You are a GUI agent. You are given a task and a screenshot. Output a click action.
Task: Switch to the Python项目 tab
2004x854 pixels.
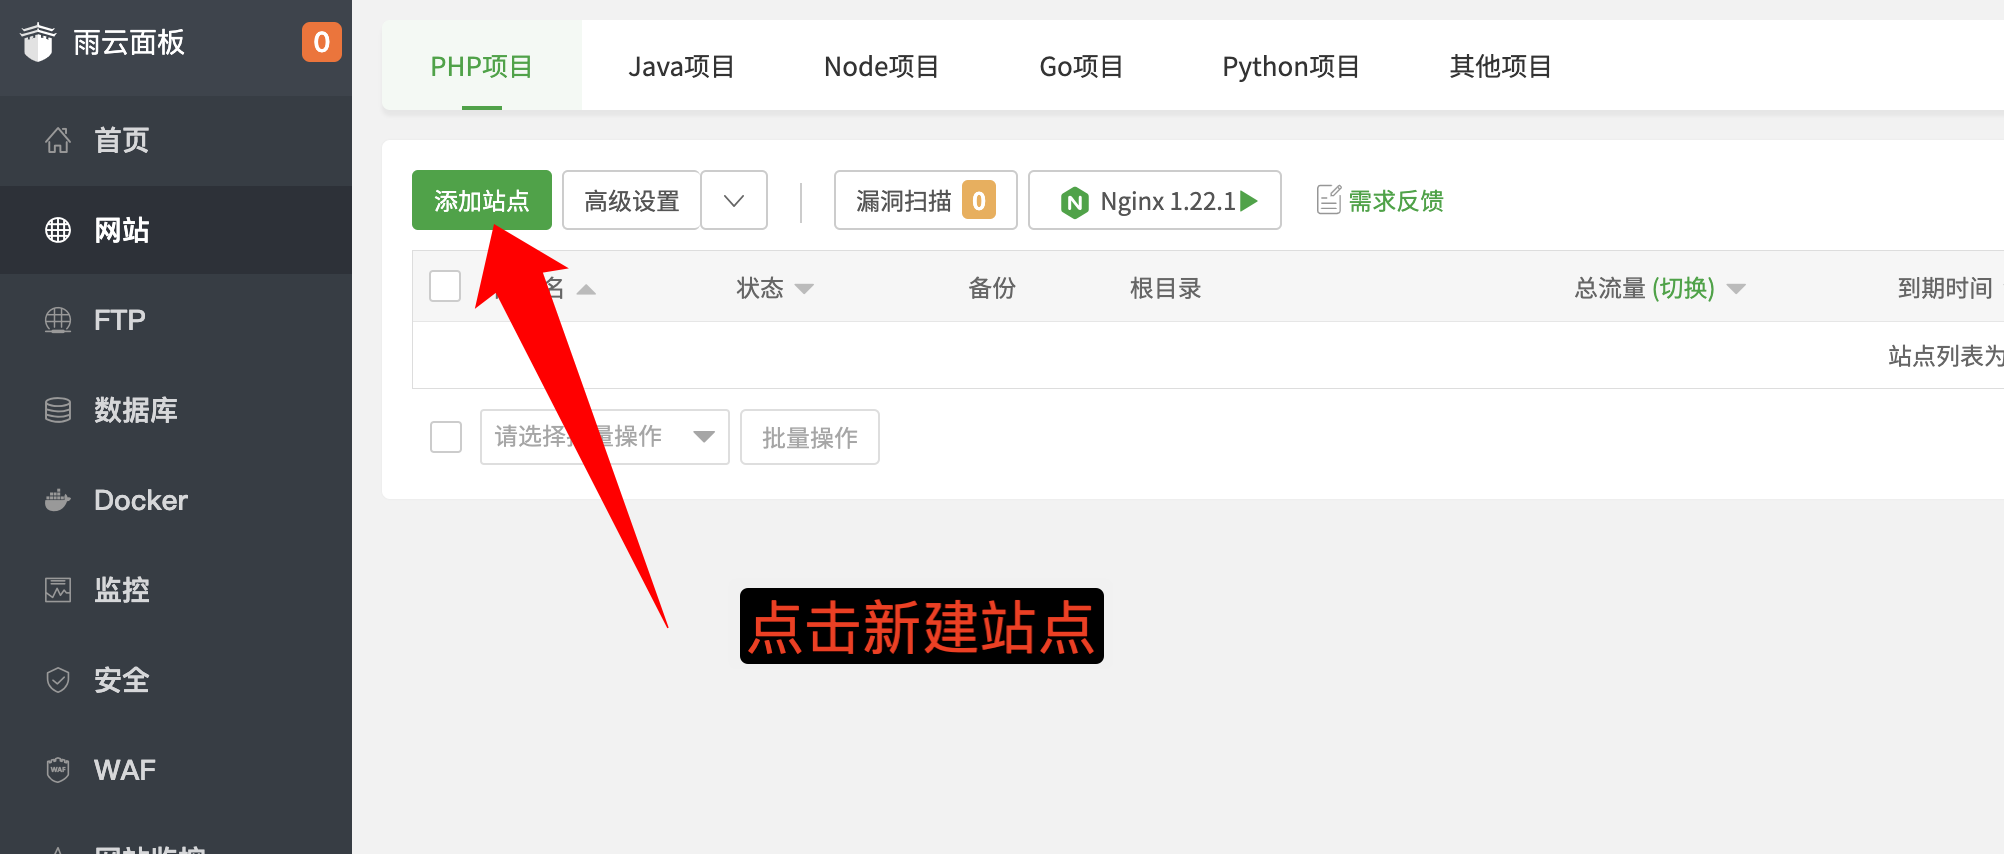coord(1290,67)
